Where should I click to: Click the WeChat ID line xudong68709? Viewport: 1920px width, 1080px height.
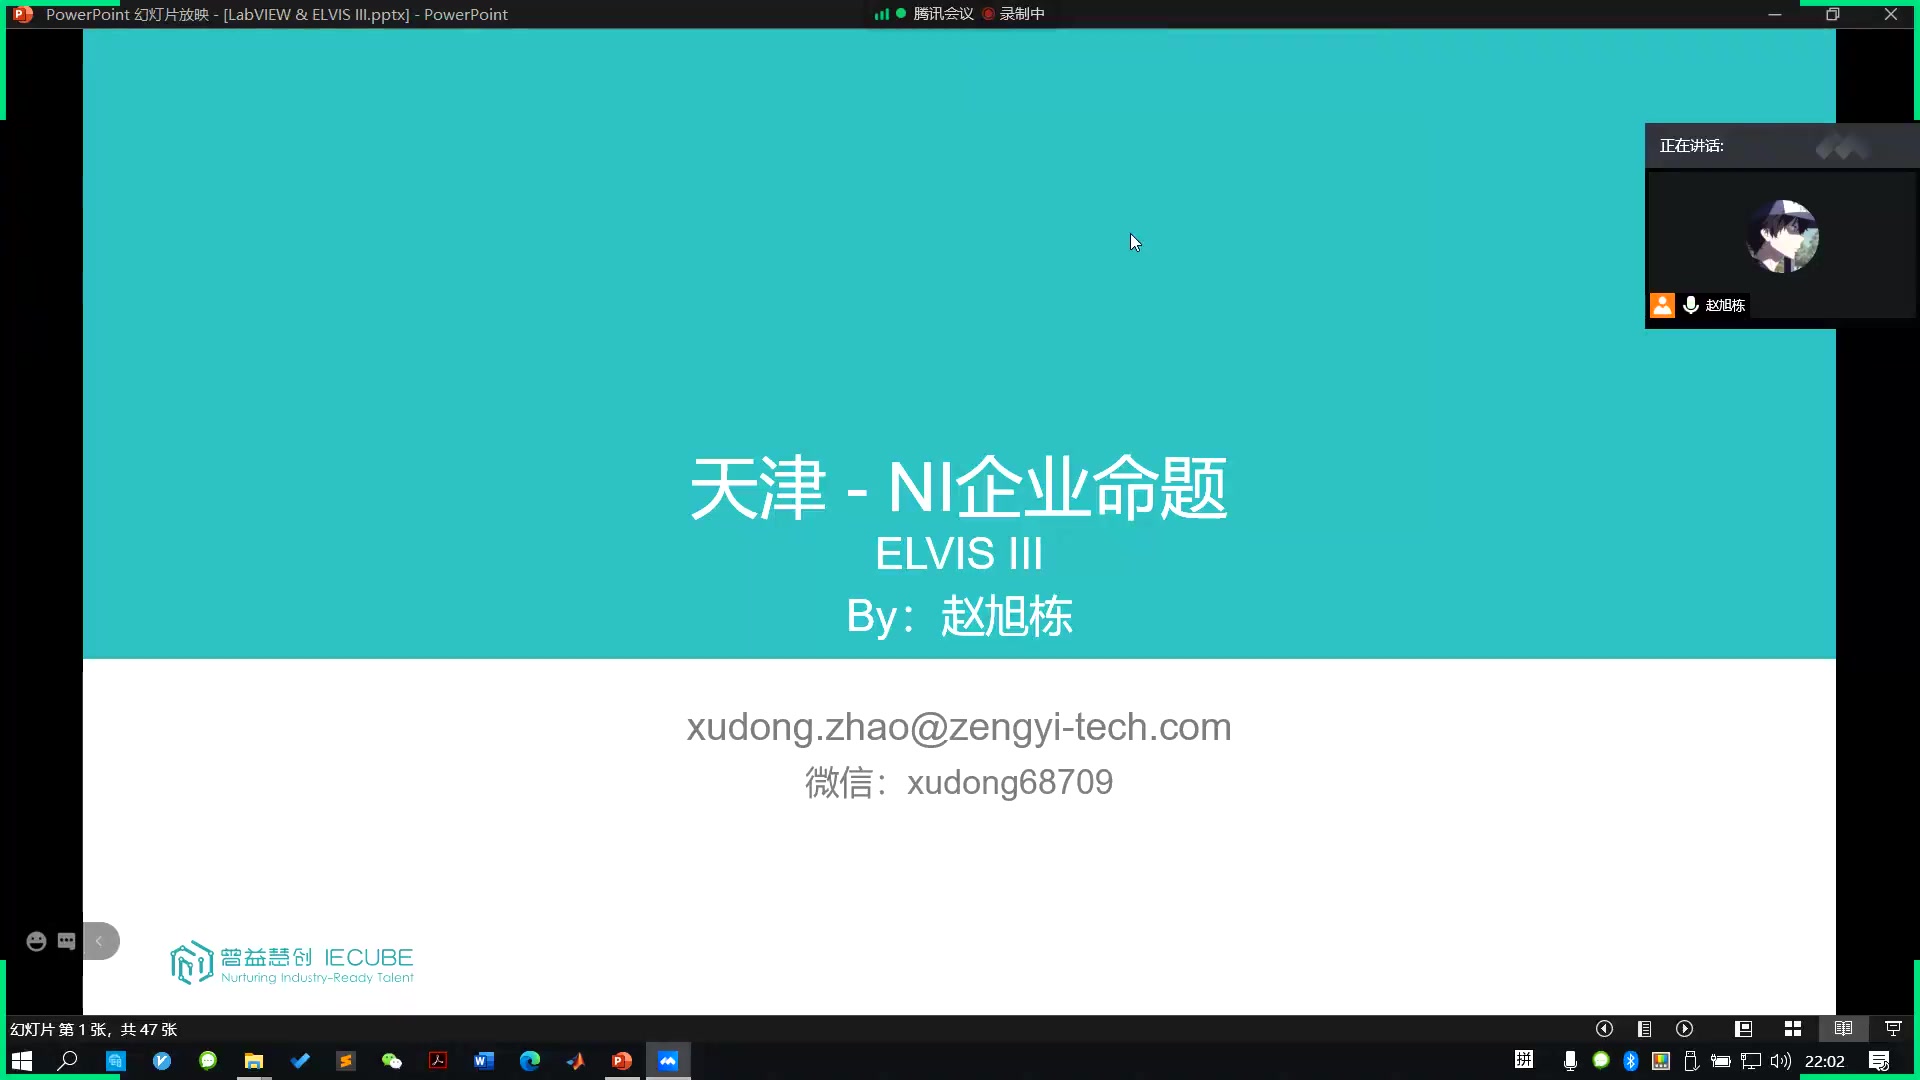[x=959, y=782]
